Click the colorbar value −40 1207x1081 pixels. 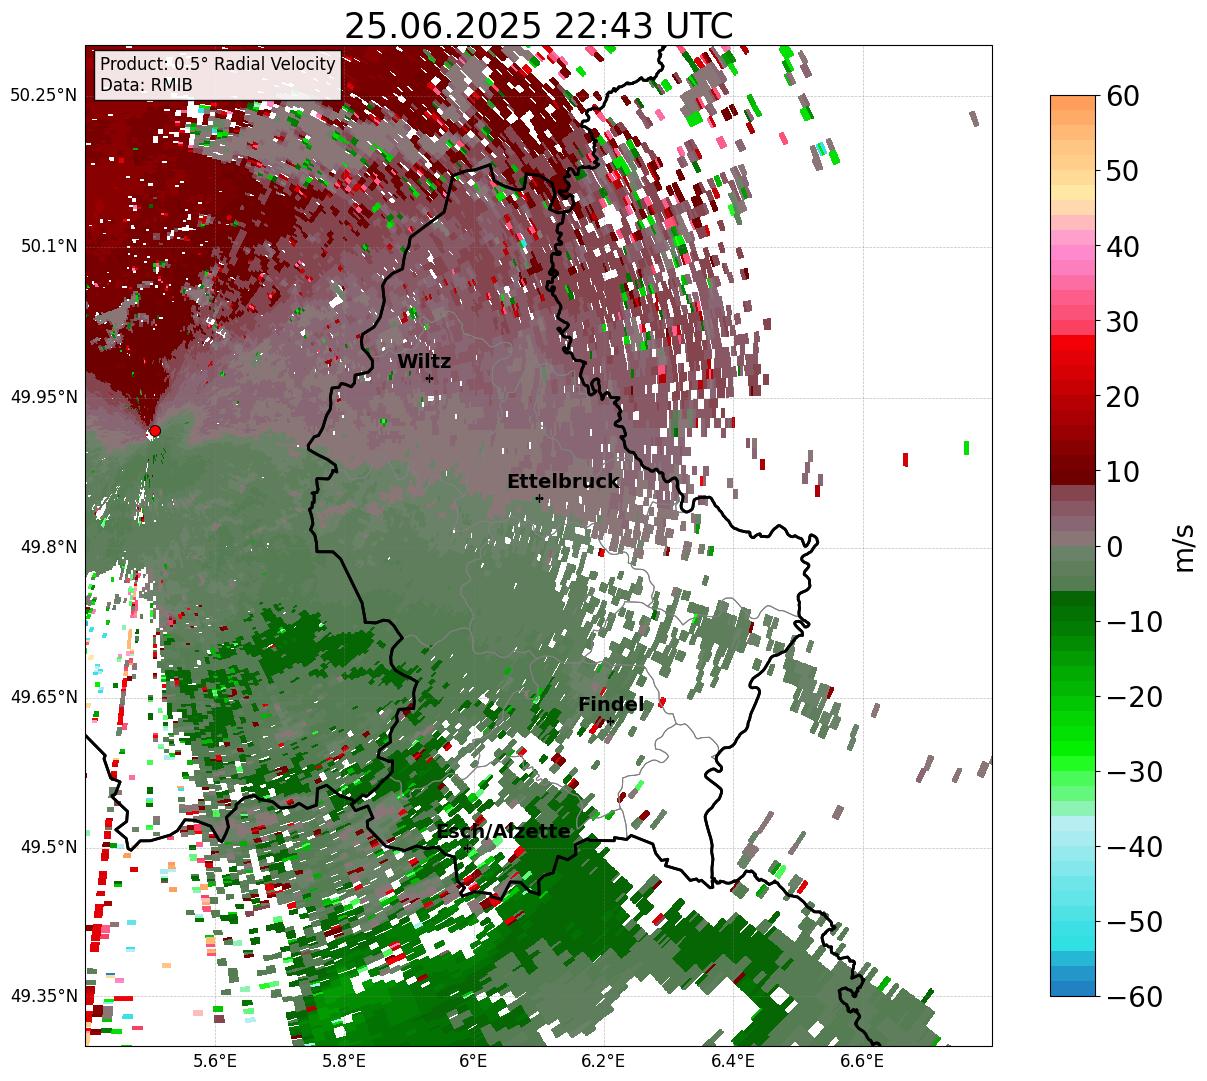[x=1135, y=847]
